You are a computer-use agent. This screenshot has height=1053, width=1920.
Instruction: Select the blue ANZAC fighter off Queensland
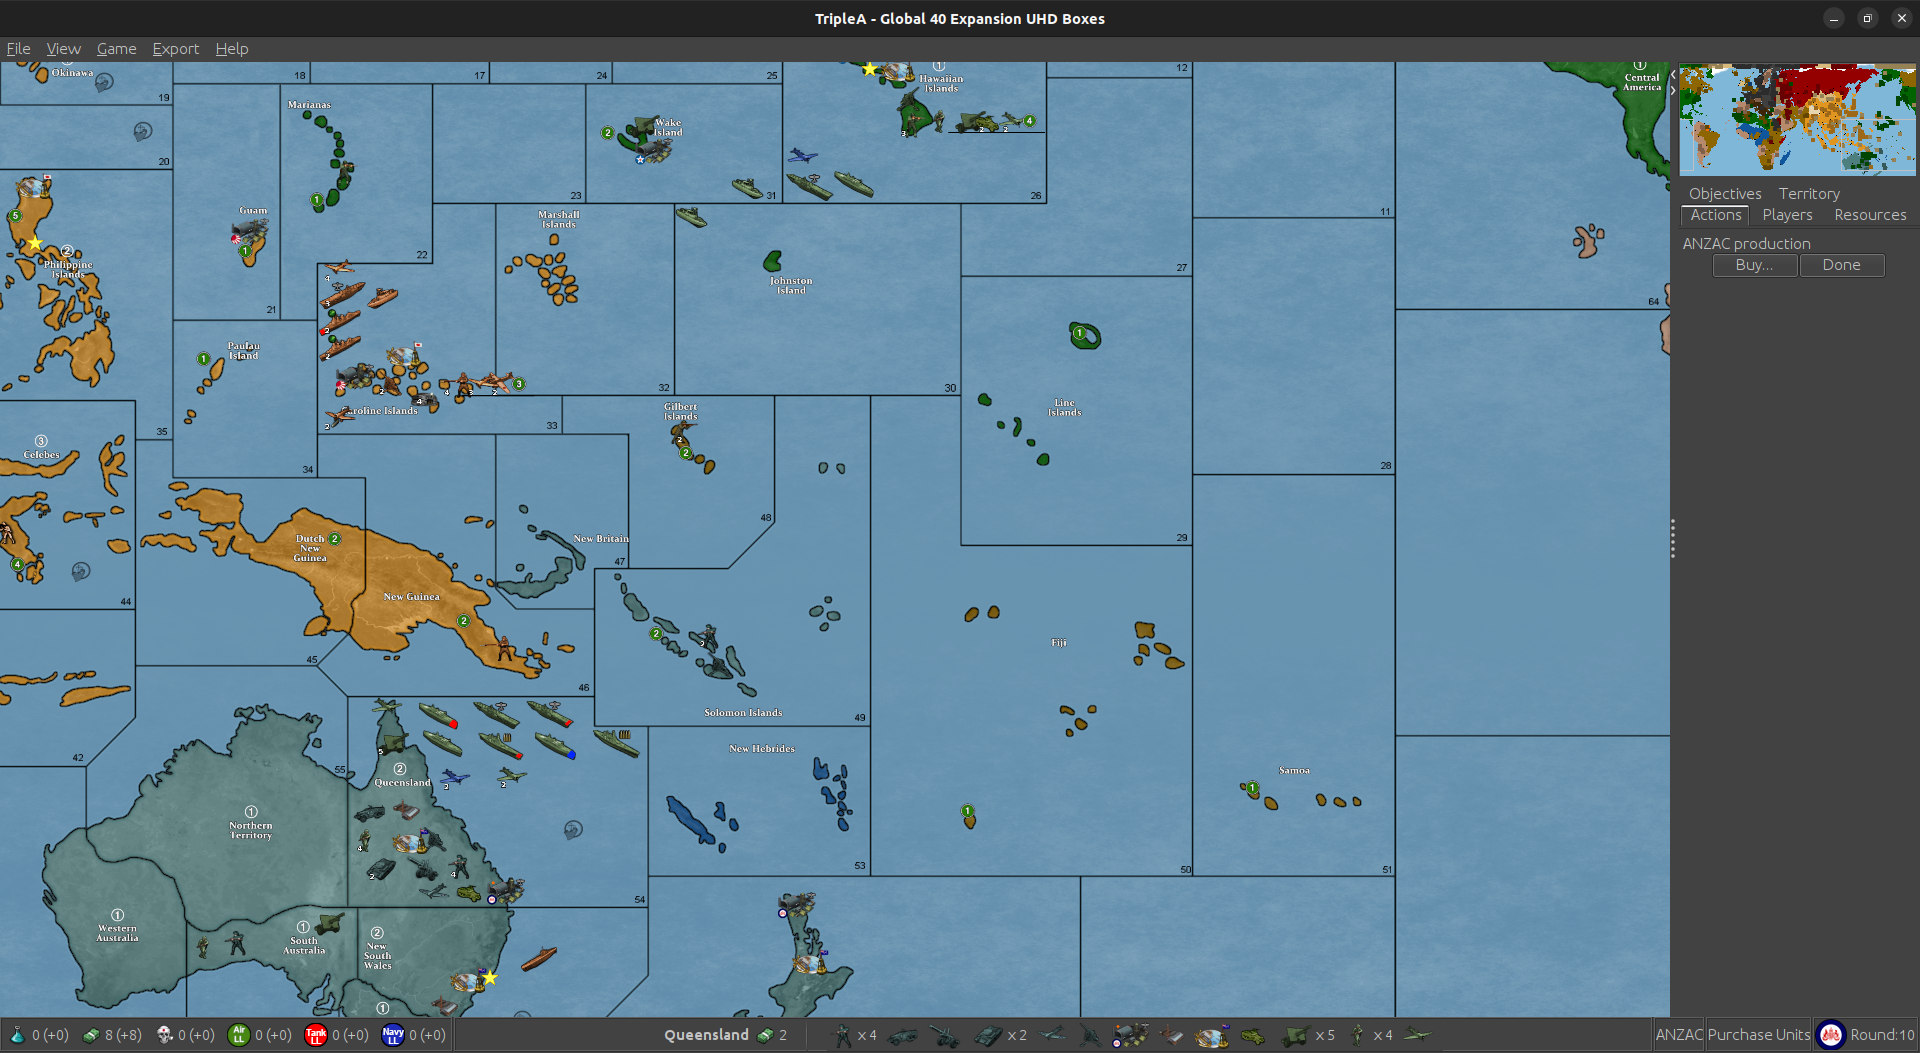tap(455, 777)
